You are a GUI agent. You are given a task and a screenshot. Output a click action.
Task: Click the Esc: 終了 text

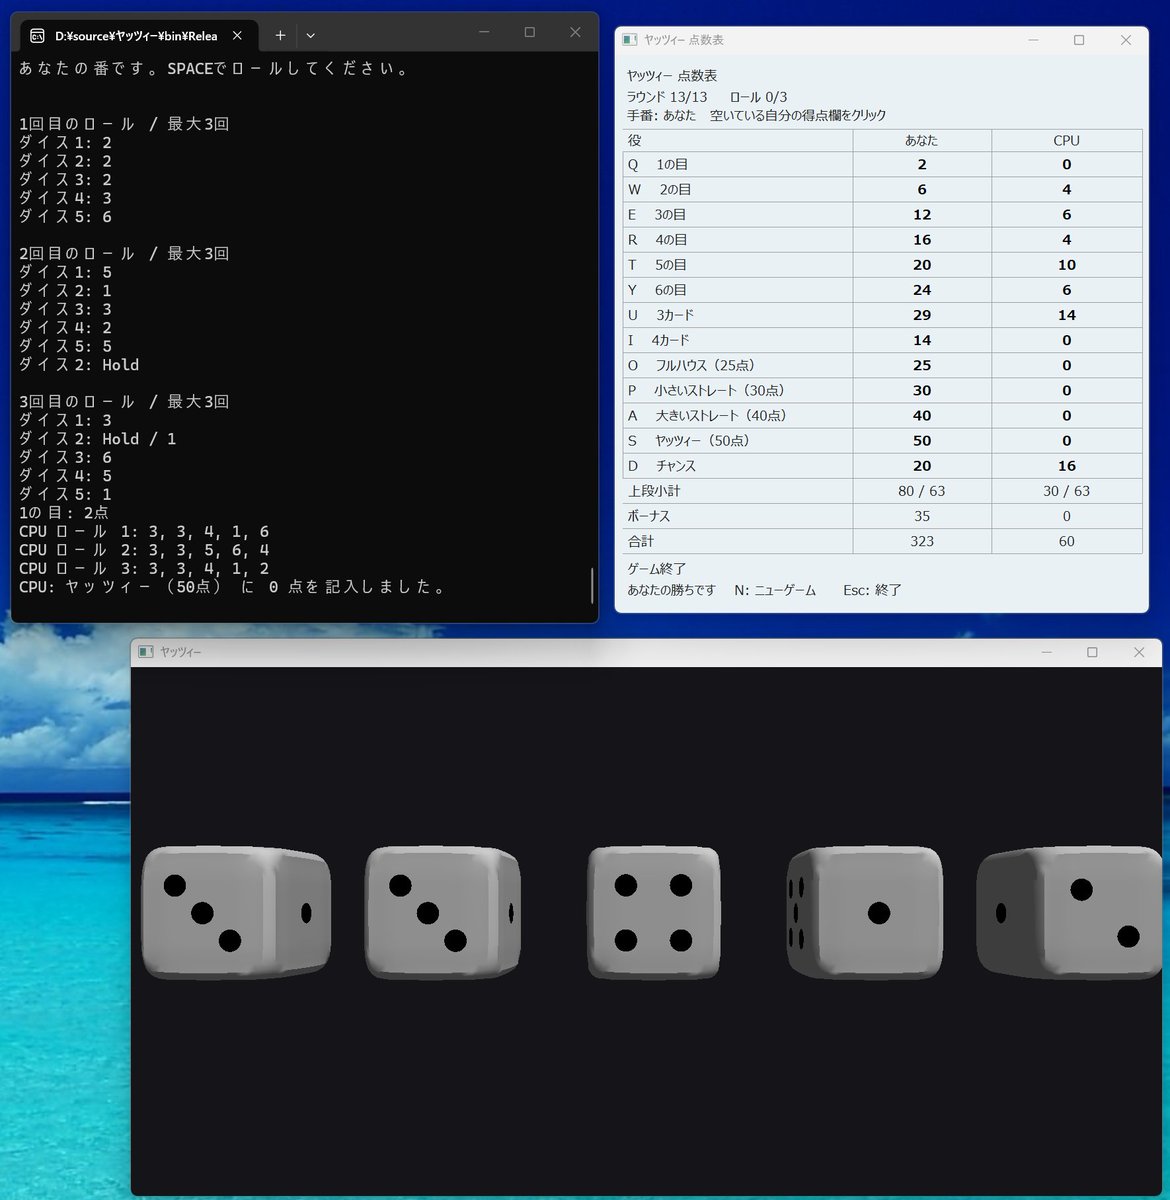[872, 590]
